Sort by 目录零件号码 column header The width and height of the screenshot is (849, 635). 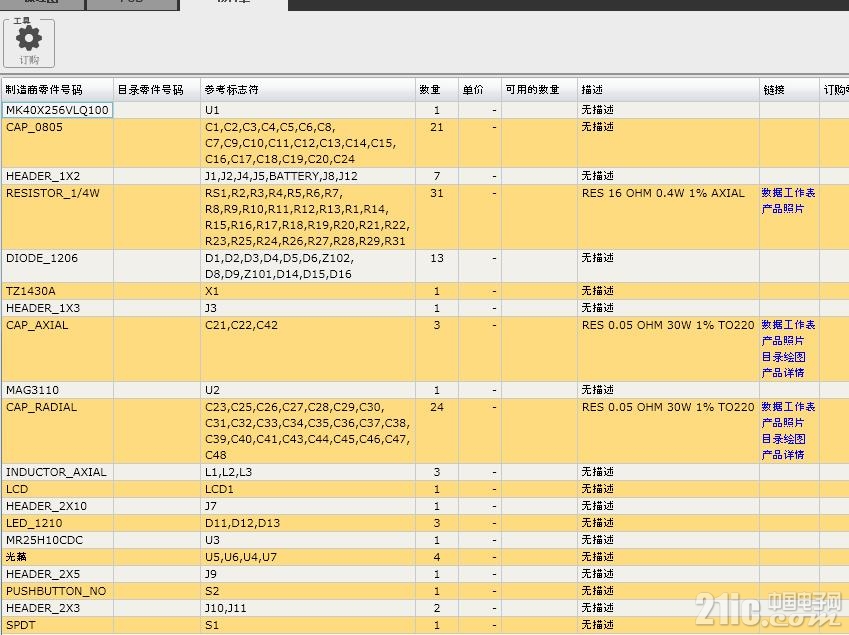[x=156, y=90]
